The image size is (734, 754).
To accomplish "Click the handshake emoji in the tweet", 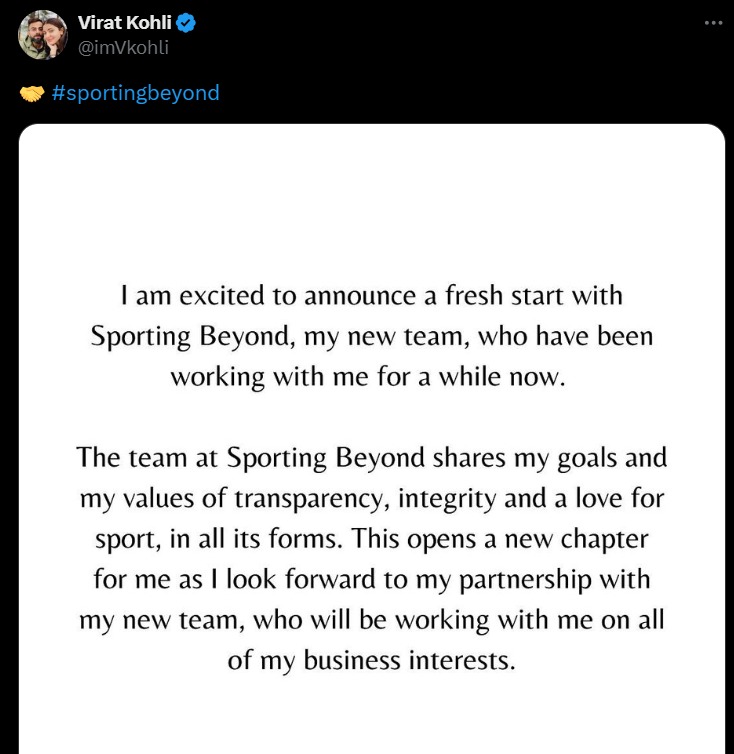I will 32,93.
